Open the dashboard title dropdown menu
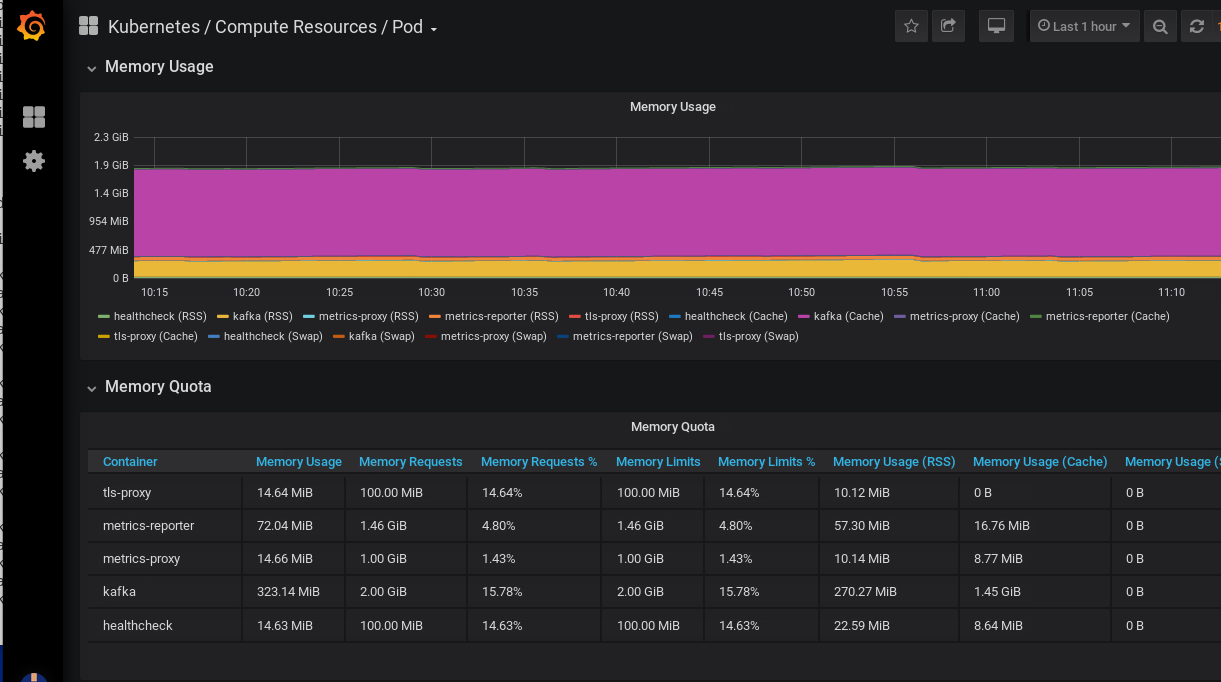 (273, 27)
